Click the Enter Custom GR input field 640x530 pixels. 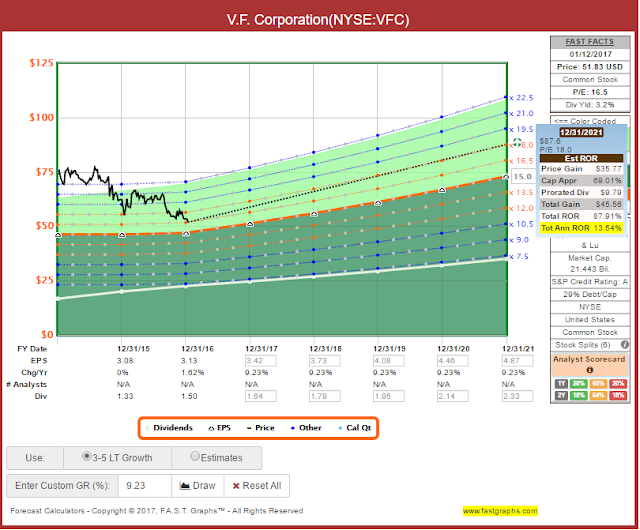(144, 486)
